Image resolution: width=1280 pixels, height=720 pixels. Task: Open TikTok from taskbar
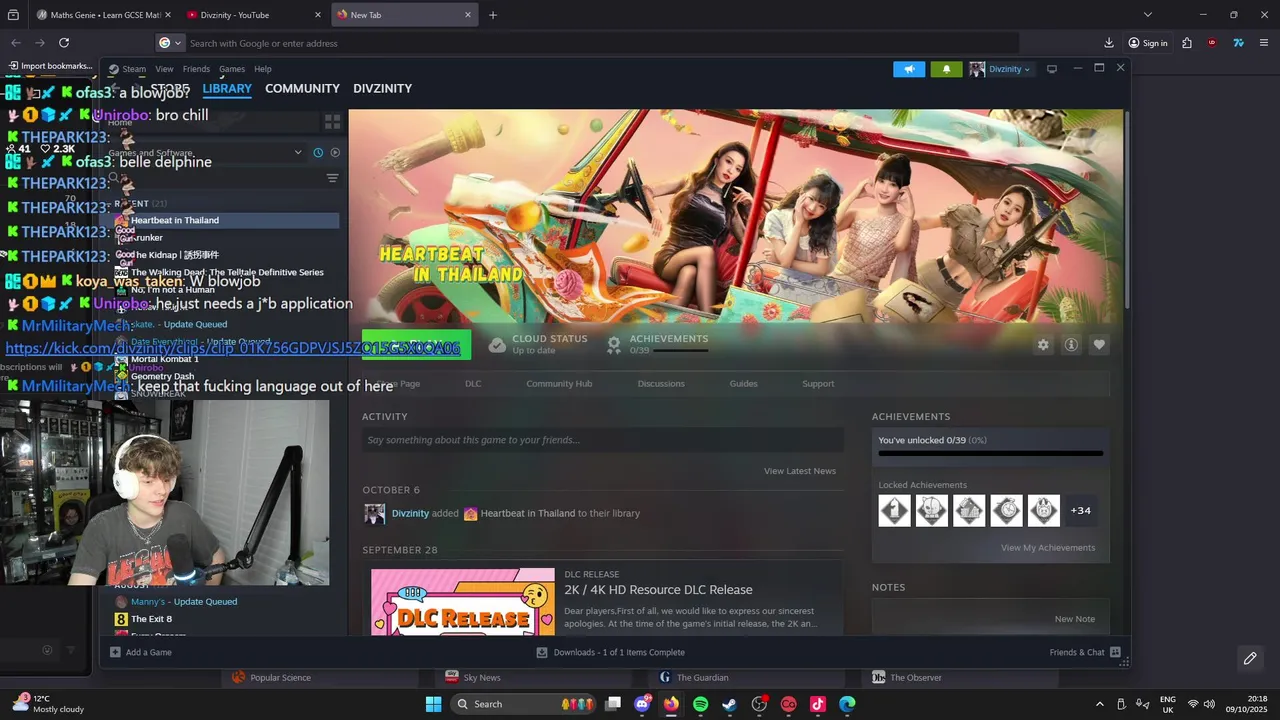818,704
